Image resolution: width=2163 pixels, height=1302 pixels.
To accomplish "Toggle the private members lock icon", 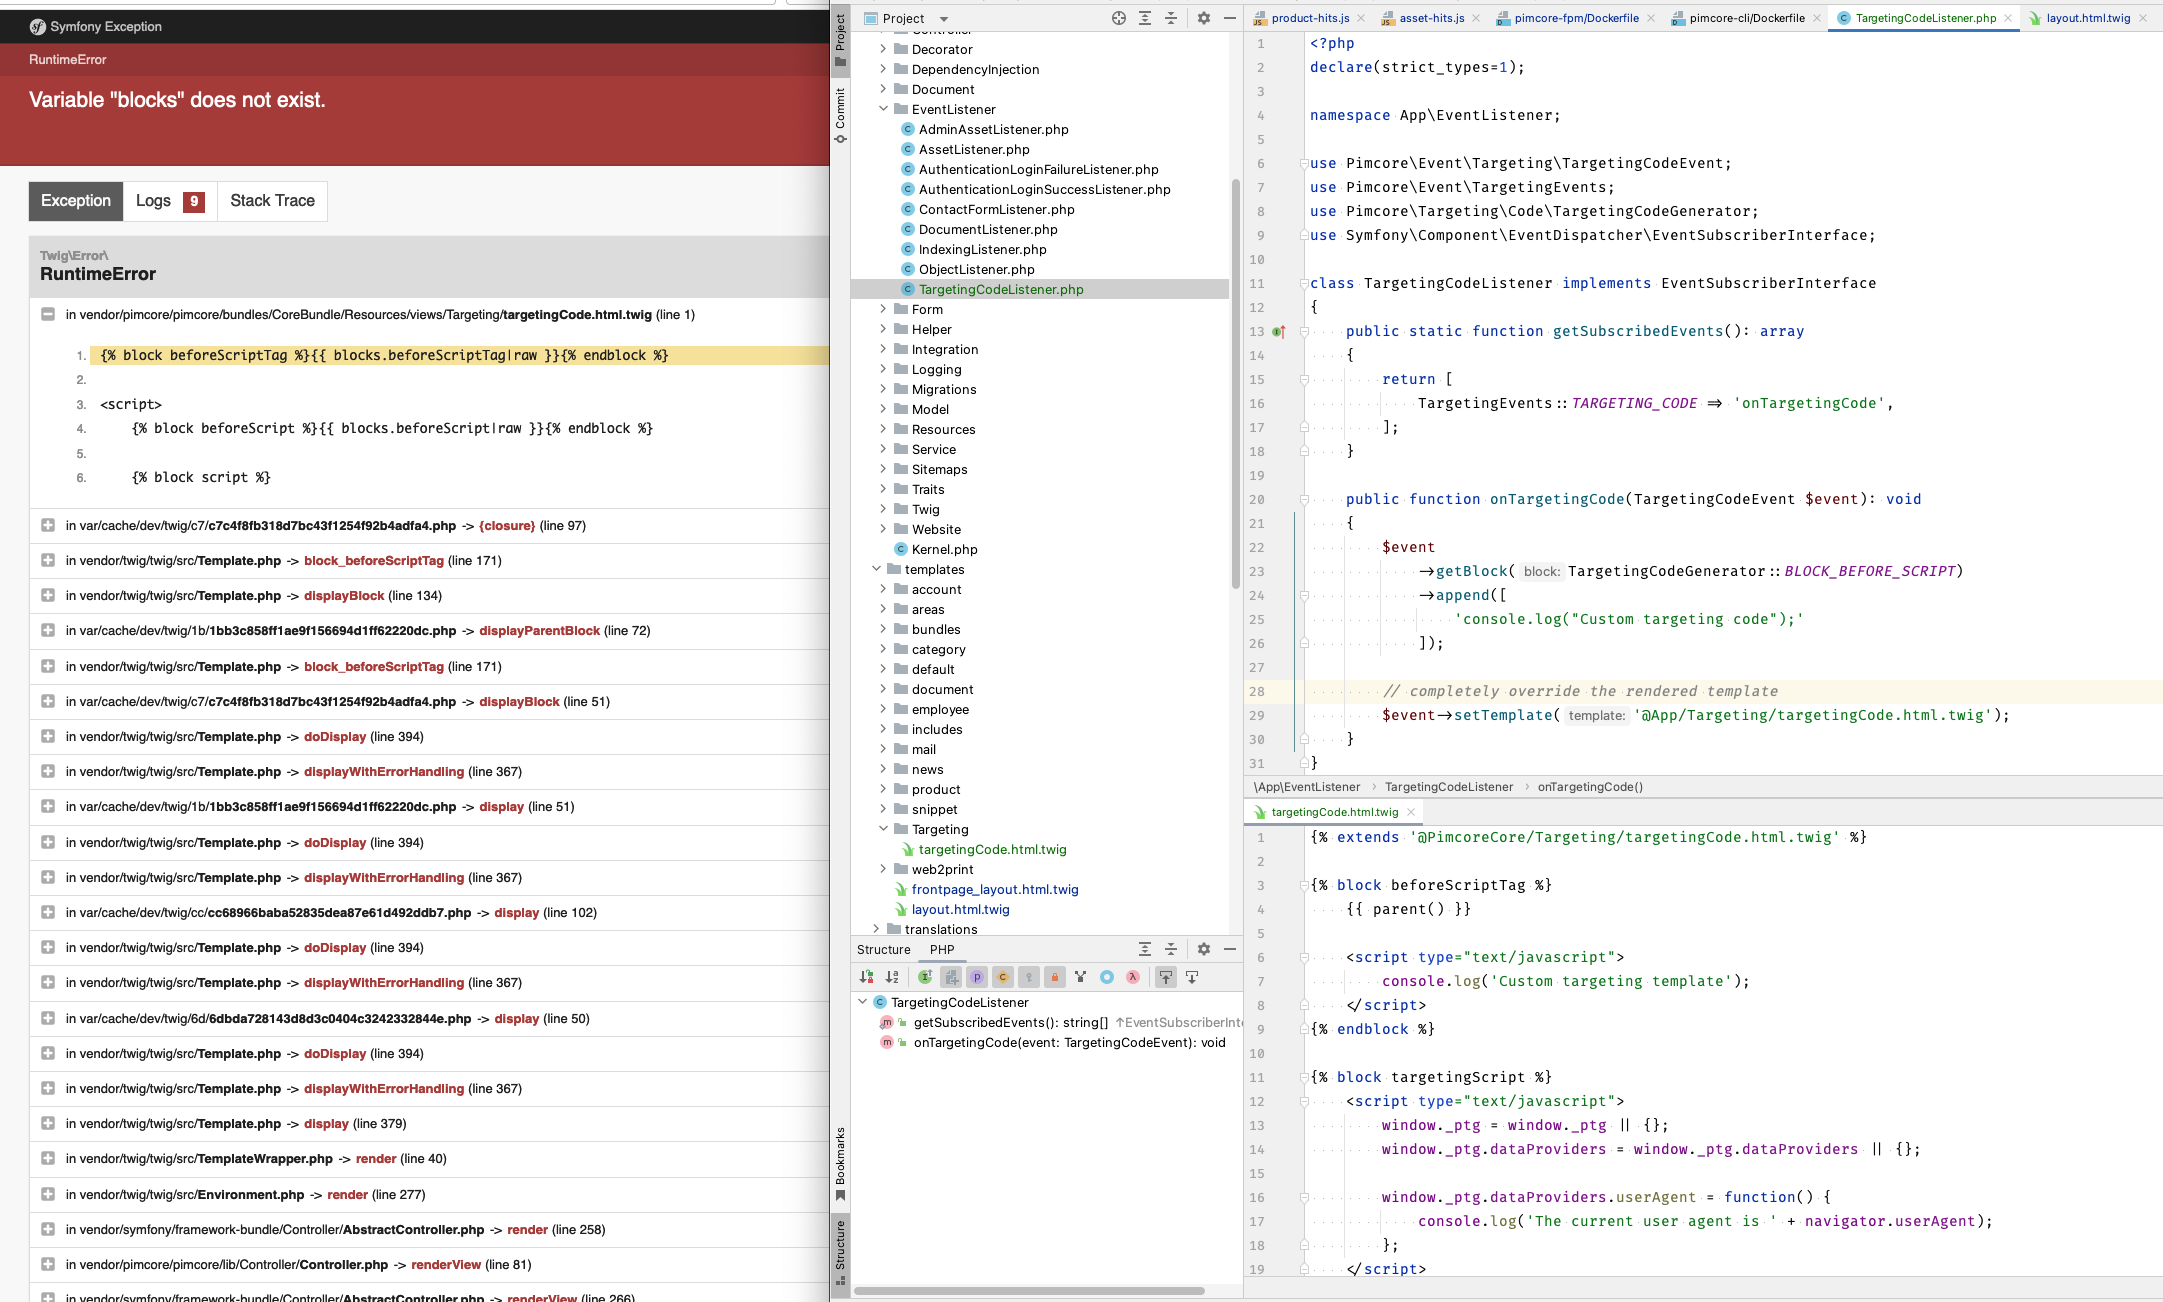I will [x=1055, y=977].
